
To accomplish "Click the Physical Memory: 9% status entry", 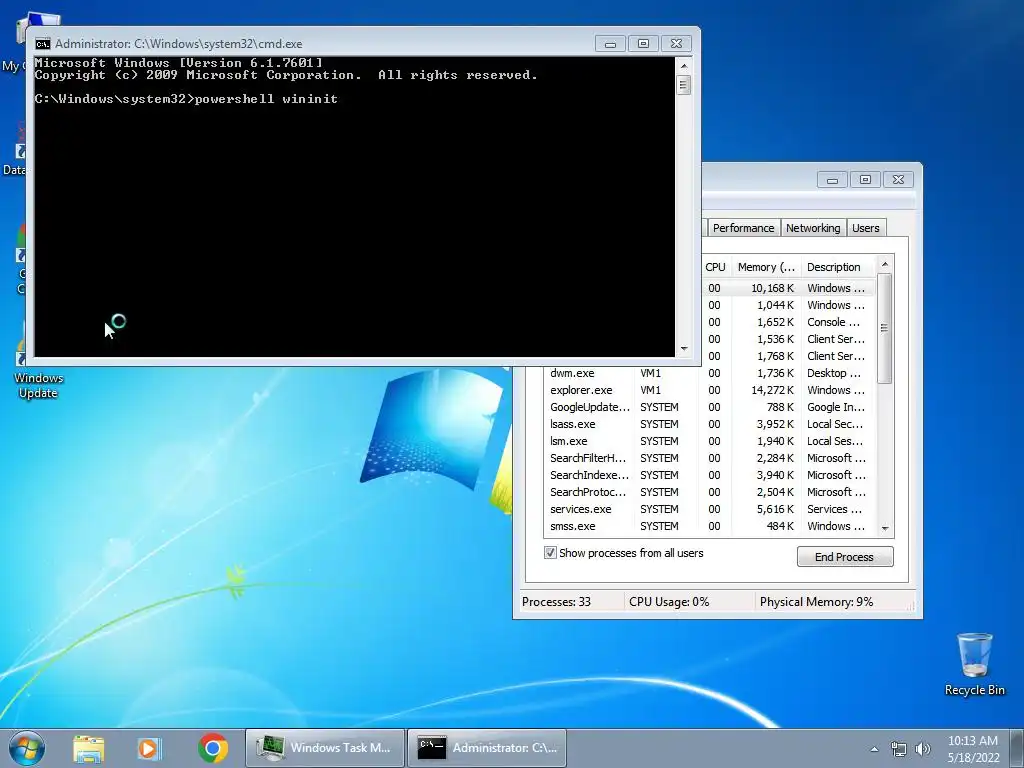I will pos(816,601).
